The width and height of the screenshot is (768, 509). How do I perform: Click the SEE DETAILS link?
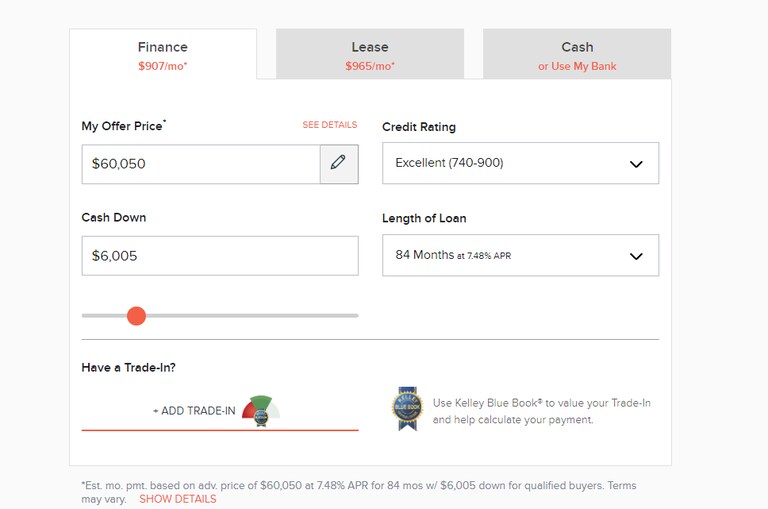tap(329, 125)
